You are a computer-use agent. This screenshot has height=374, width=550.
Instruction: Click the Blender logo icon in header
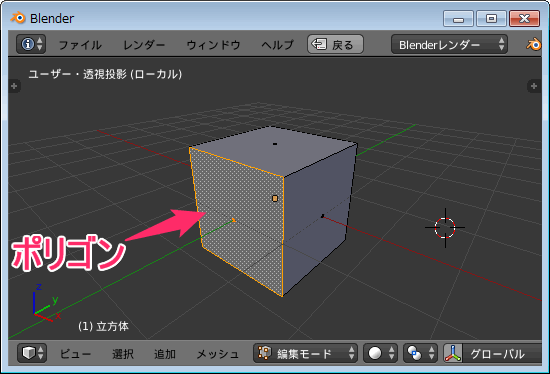(x=534, y=45)
